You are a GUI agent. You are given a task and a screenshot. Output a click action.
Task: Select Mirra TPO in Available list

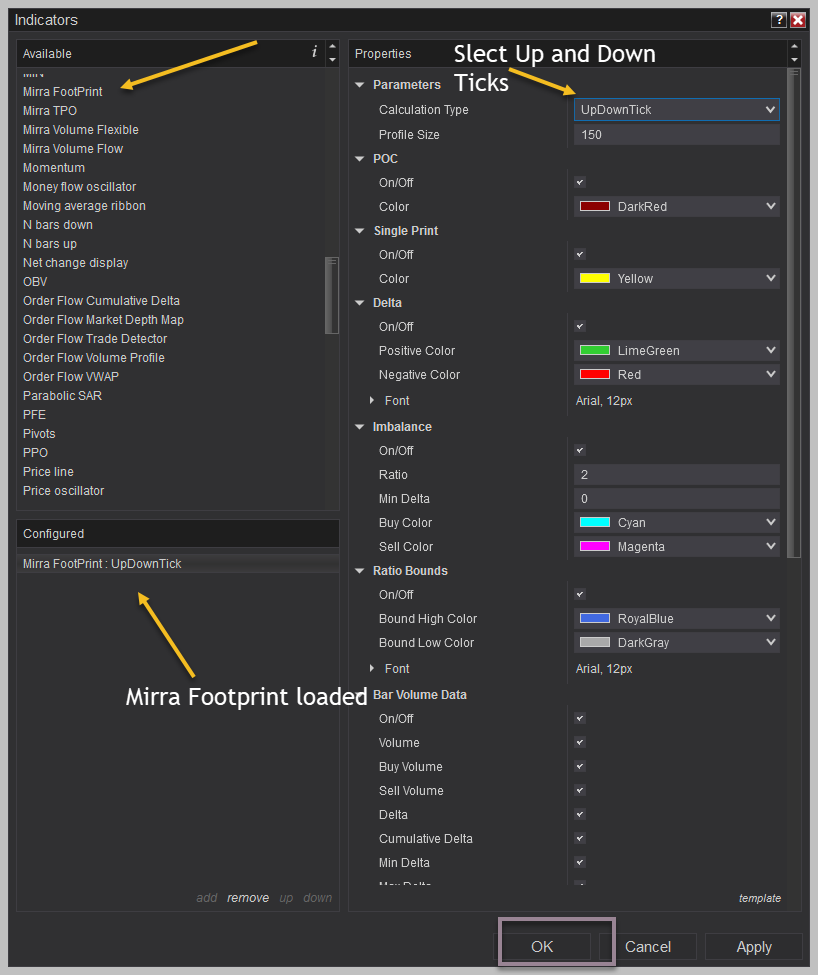pyautogui.click(x=50, y=111)
